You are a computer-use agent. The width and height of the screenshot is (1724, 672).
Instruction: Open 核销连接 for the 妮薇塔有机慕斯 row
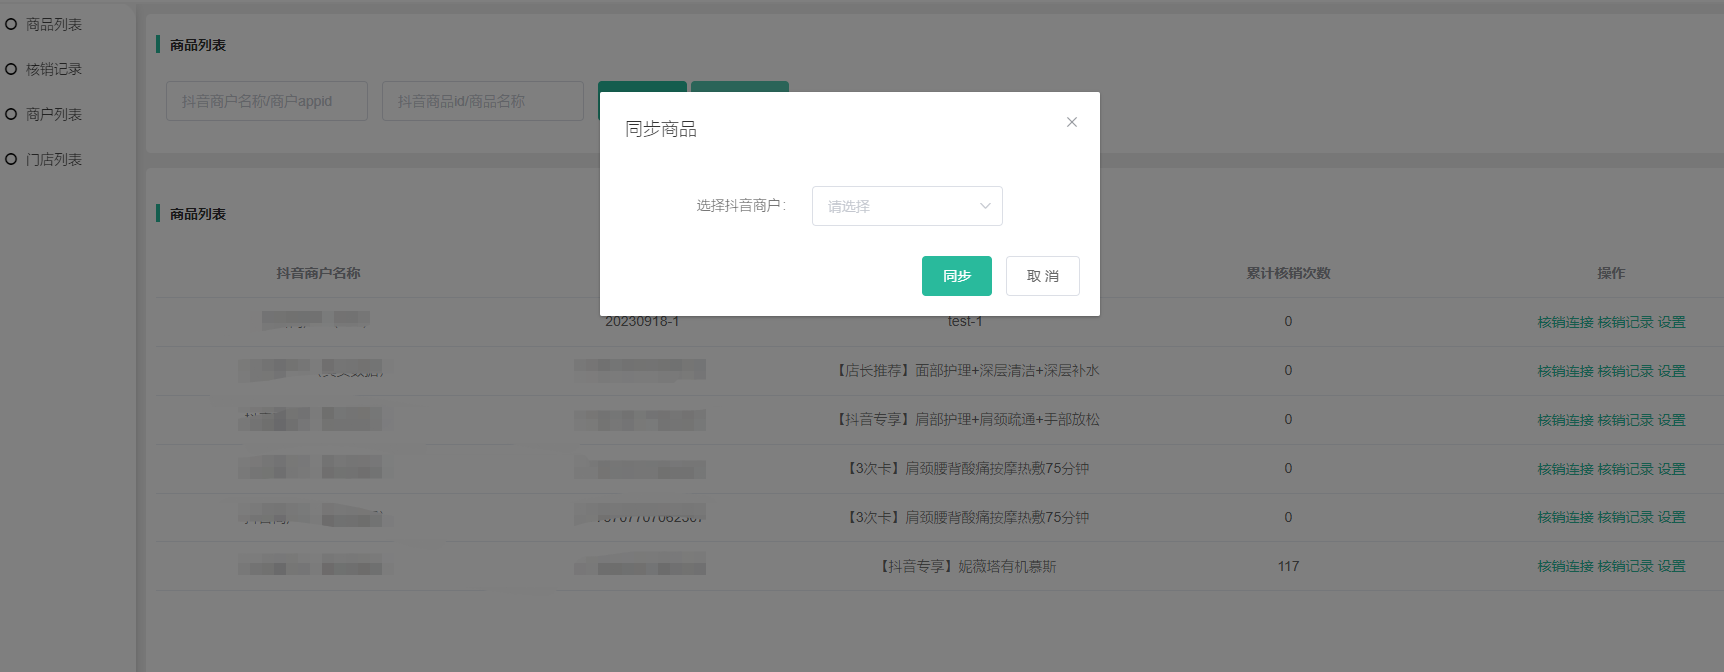tap(1565, 566)
